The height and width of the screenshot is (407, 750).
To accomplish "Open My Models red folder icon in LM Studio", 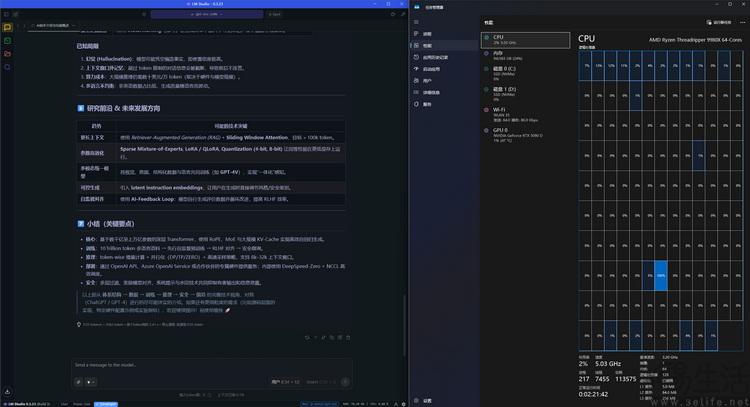I will pos(7,54).
